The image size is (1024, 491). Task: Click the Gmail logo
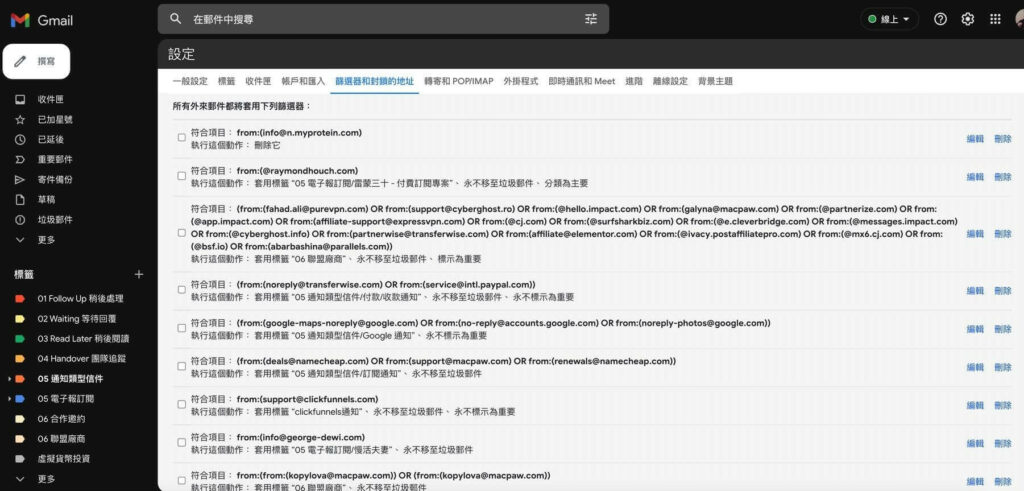point(42,20)
